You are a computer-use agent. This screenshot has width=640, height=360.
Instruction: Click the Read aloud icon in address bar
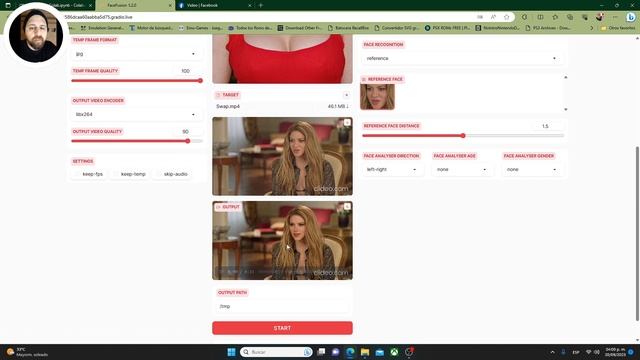(x=493, y=17)
